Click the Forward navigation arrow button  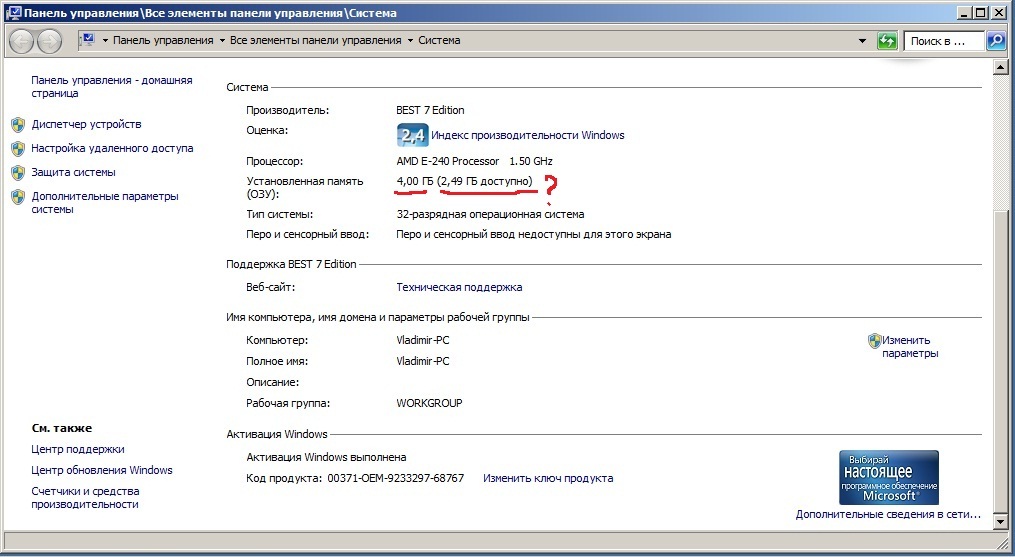[x=50, y=41]
